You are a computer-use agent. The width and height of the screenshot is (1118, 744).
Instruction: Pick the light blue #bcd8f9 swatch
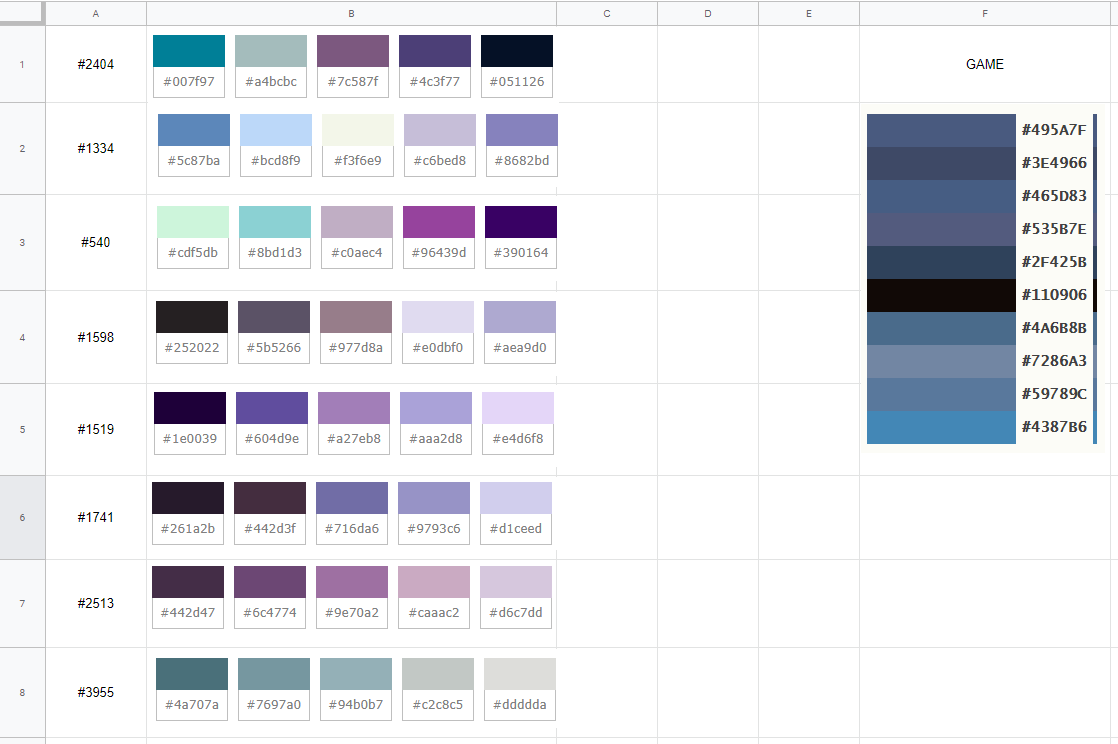point(276,130)
